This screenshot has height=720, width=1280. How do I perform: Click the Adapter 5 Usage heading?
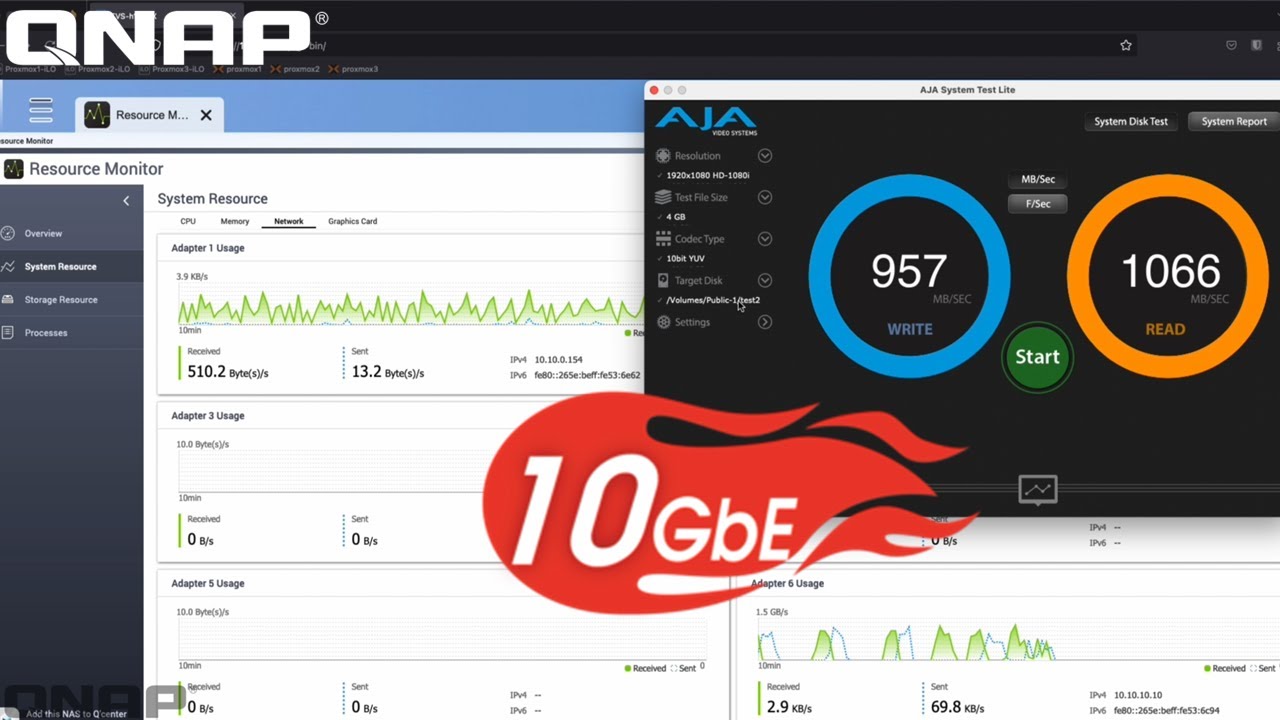(x=208, y=583)
